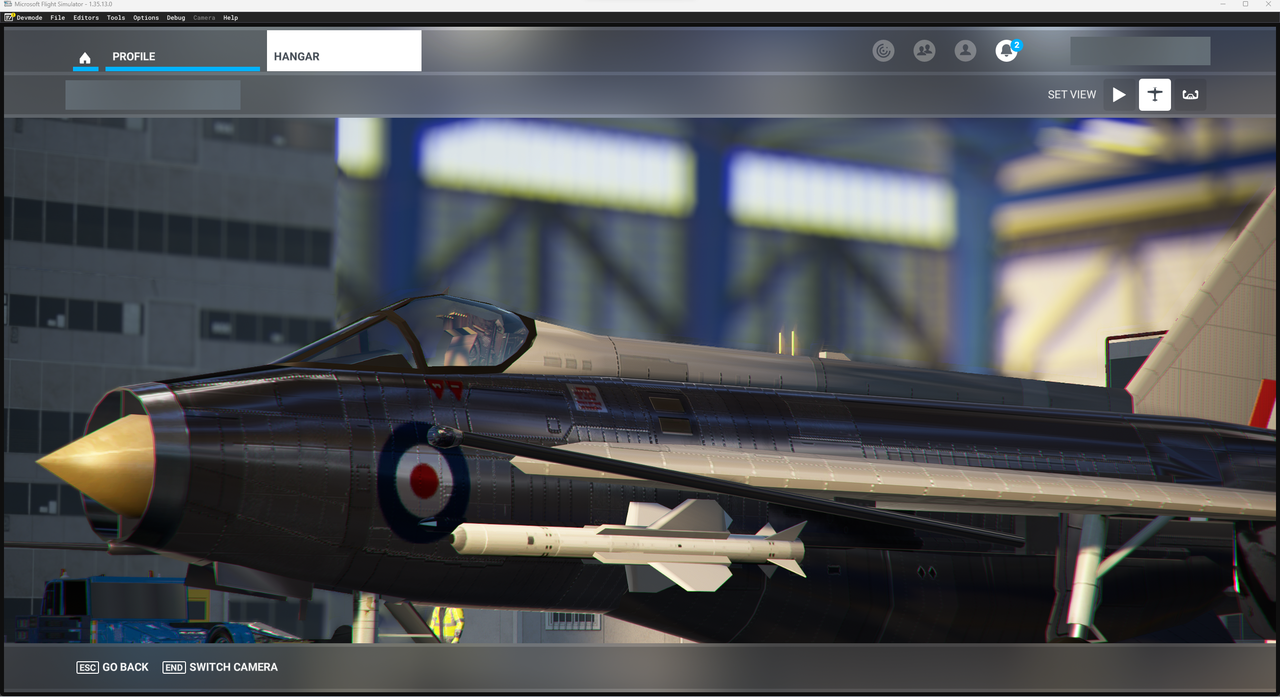Switch to cockpit interior view

point(1190,95)
